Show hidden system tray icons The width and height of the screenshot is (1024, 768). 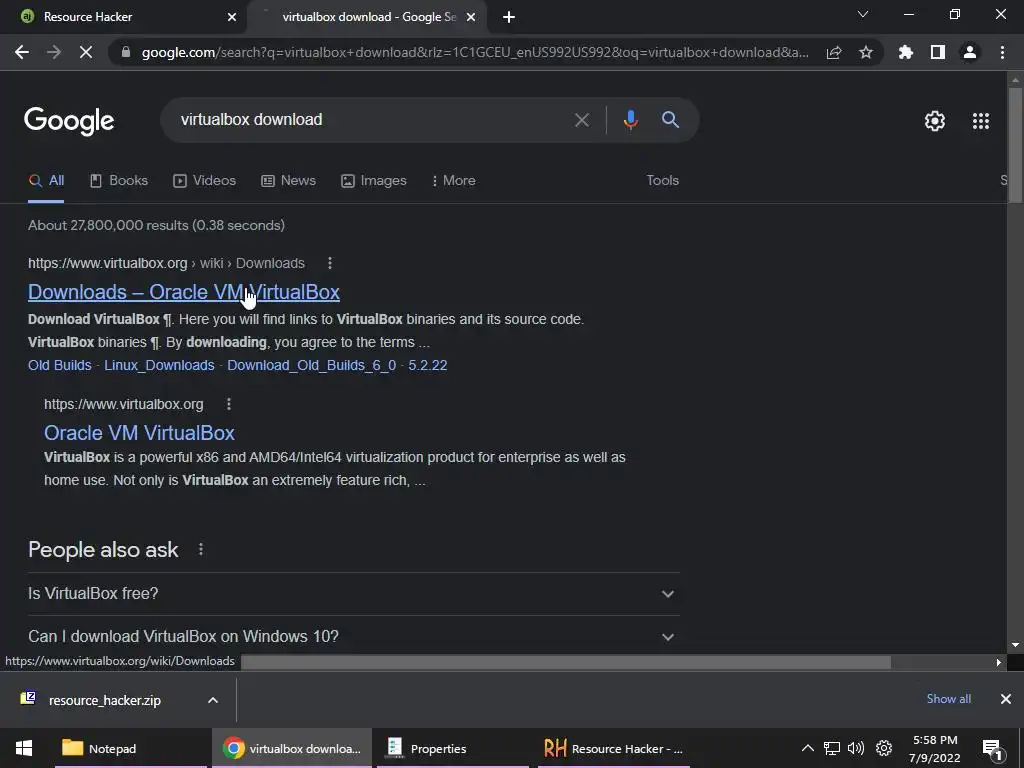(x=808, y=748)
